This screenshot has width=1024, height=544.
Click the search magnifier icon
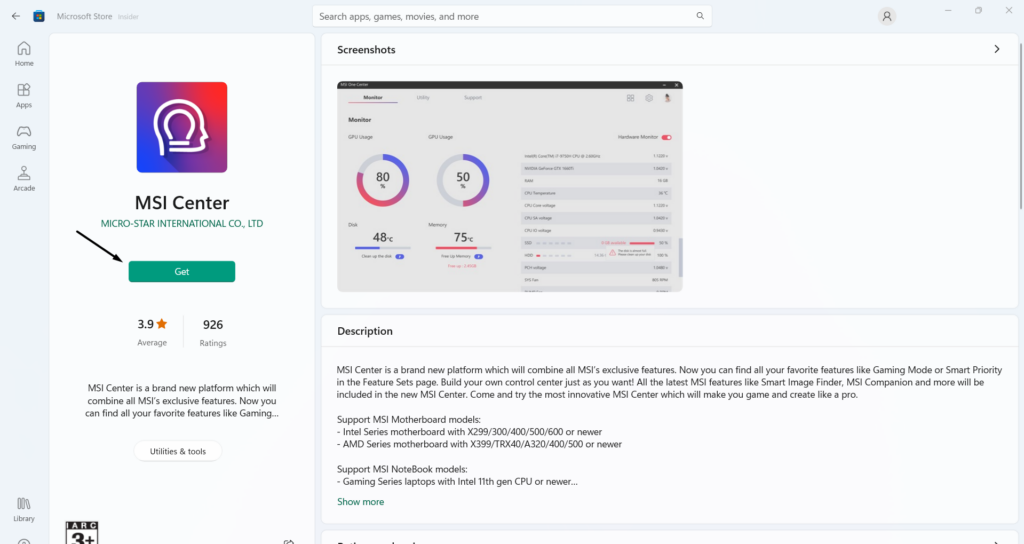[x=699, y=16]
